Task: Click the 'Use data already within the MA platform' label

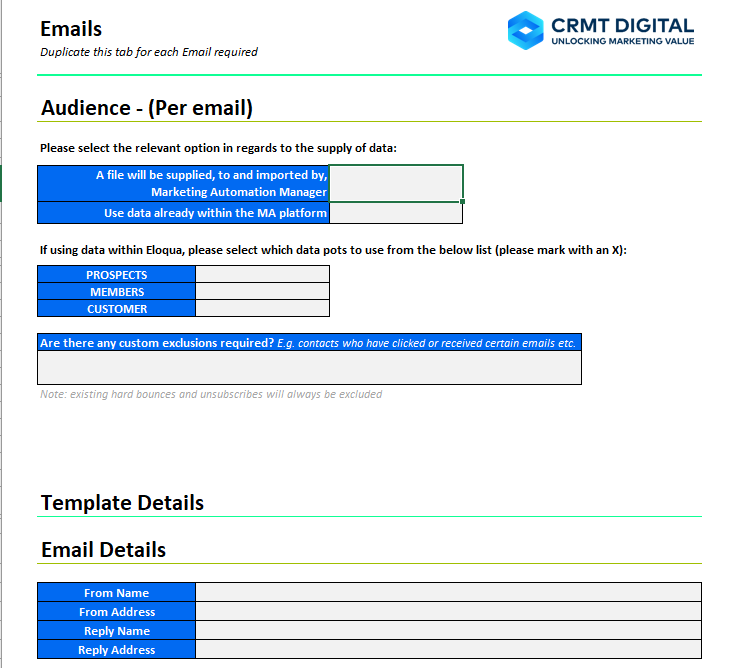Action: pyautogui.click(x=183, y=213)
